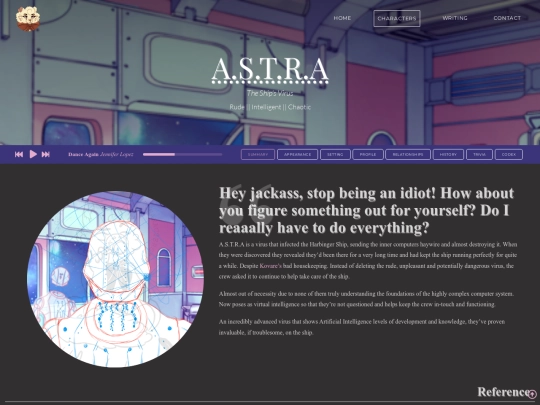Skip to next music track
Screen dimensions: 540x405
(x=45, y=154)
